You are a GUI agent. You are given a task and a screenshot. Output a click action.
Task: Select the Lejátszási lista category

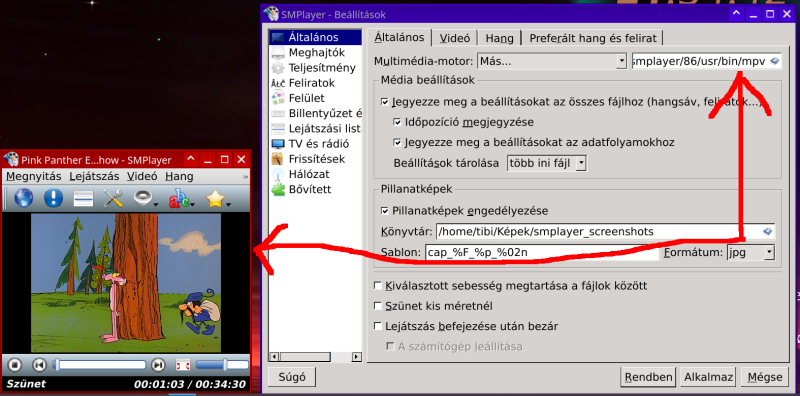point(315,128)
